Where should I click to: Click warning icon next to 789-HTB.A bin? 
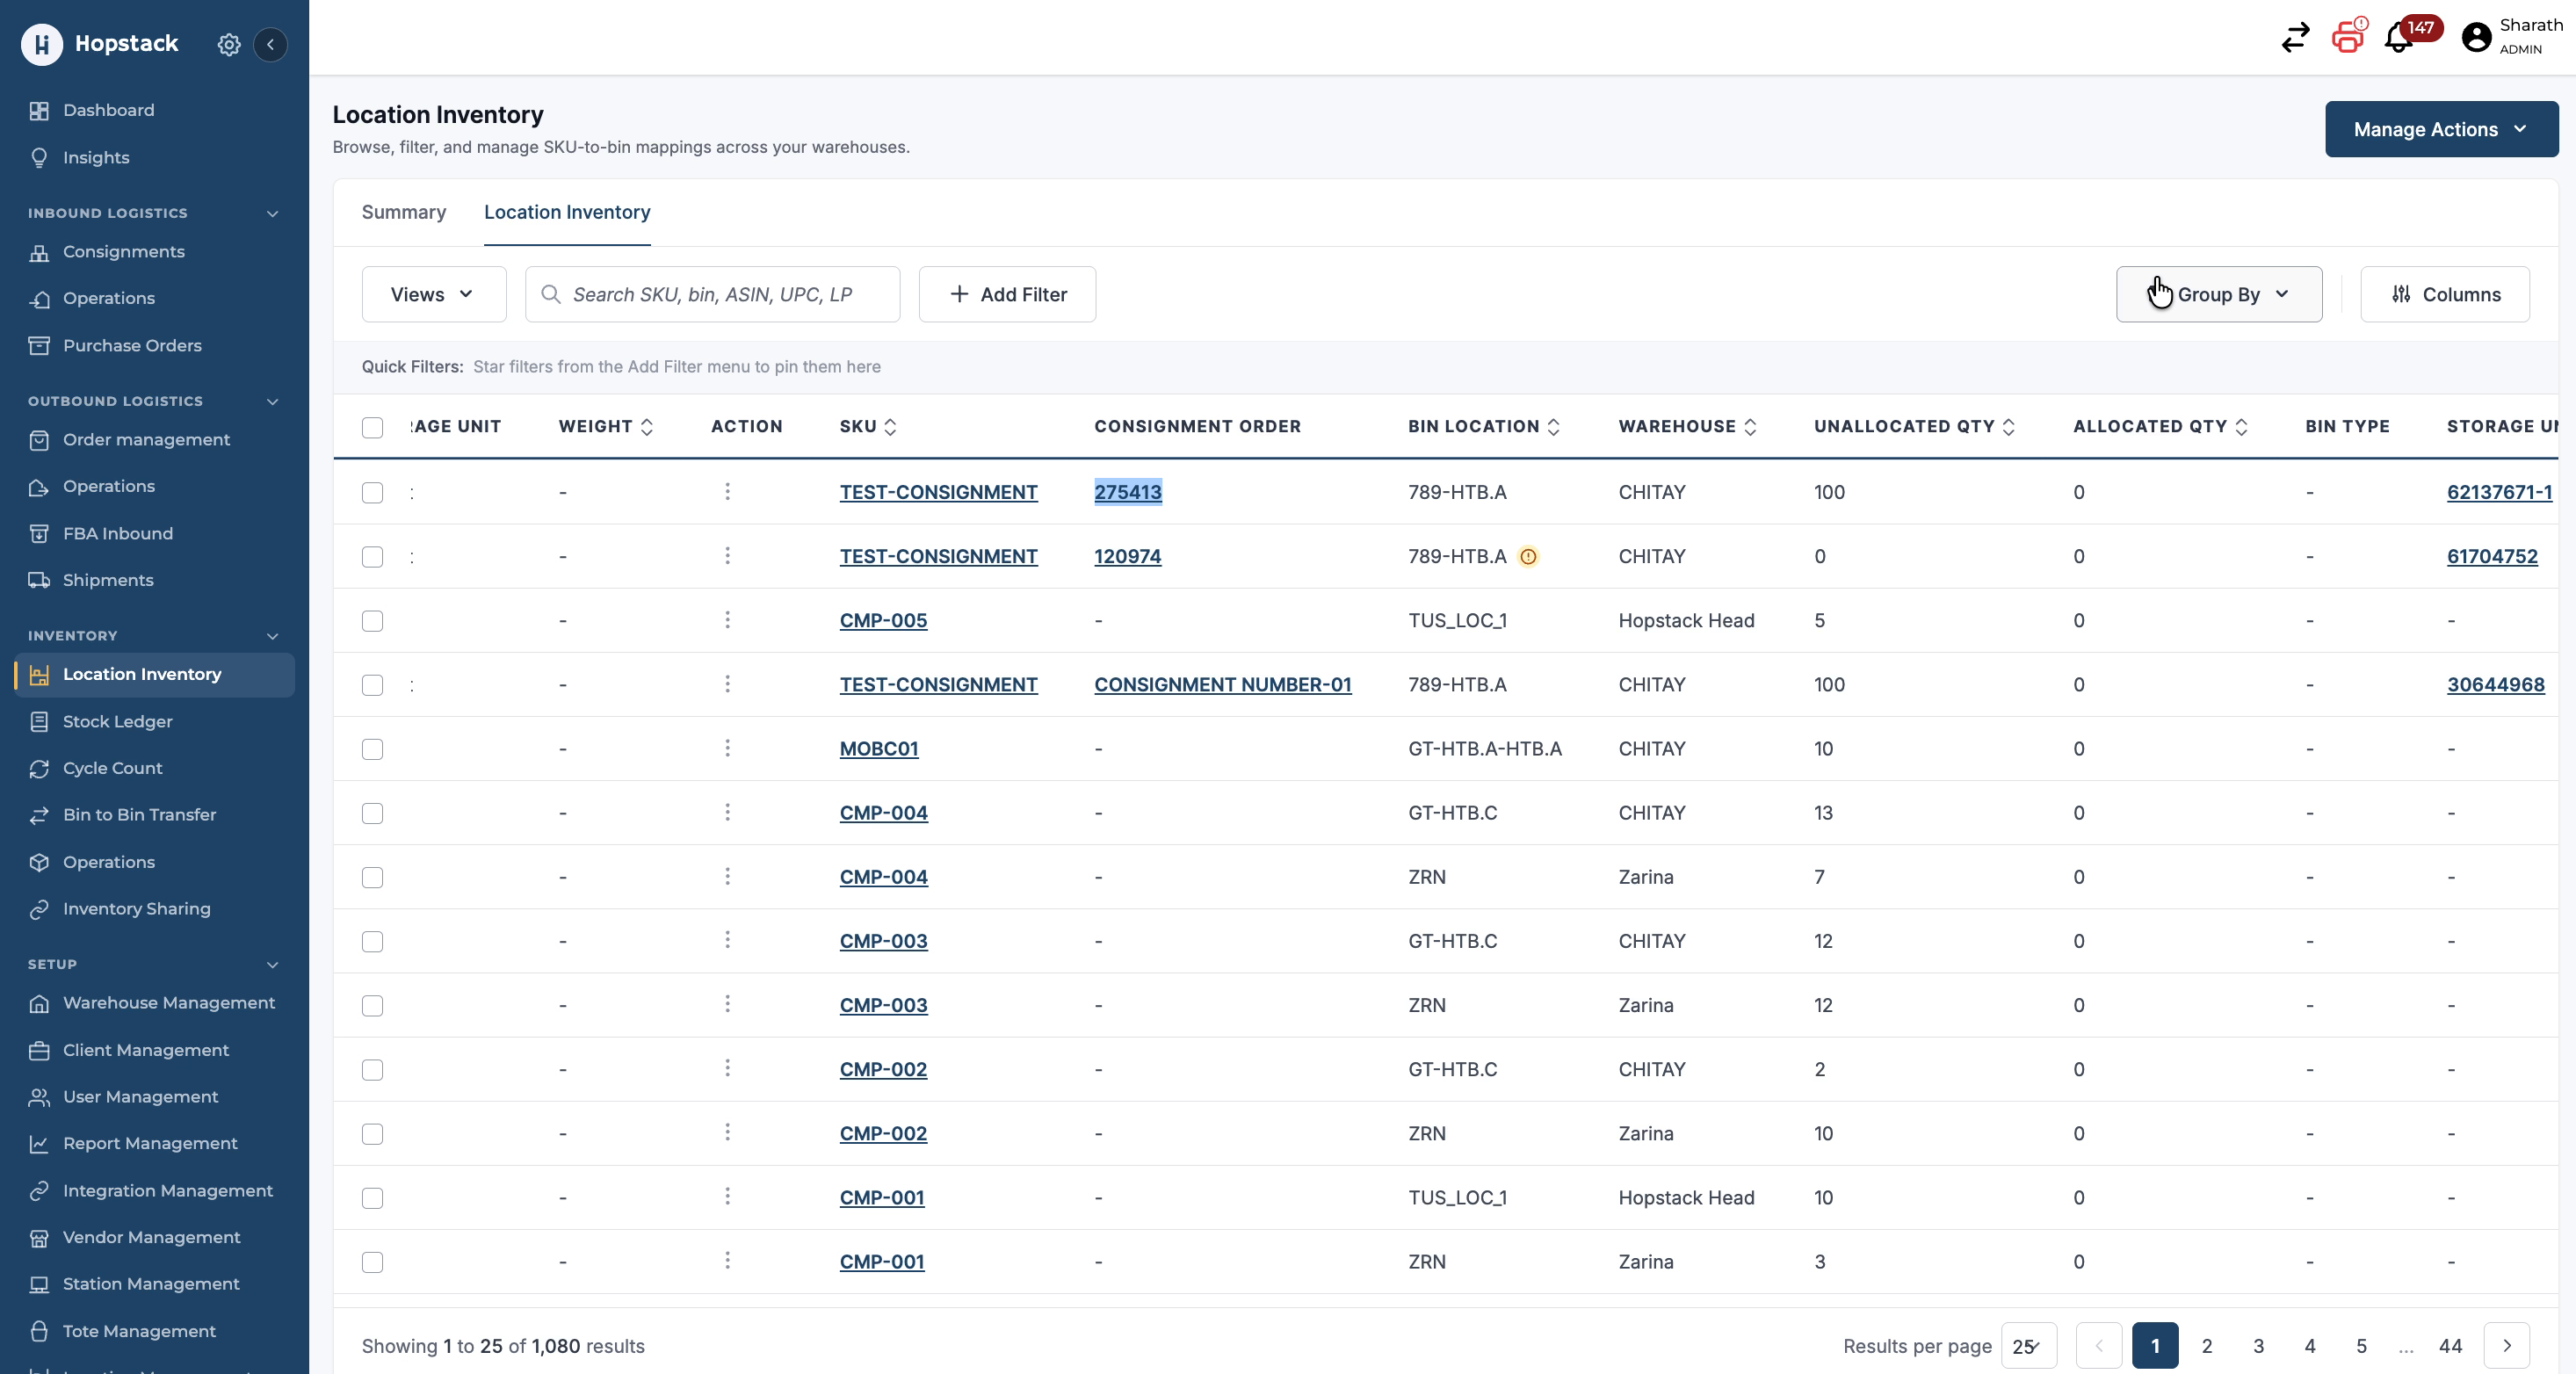pos(1528,556)
